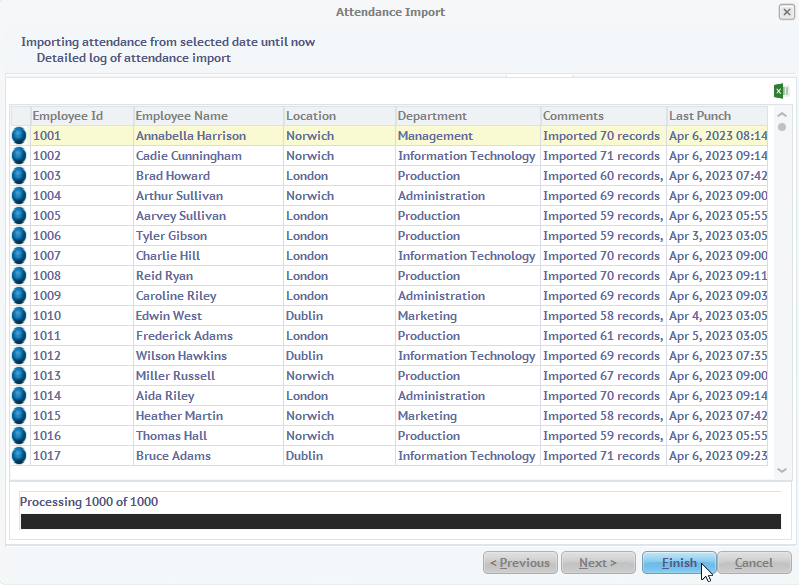This screenshot has width=799, height=587.
Task: Click blue status icon for Reid Ryan
Action: 19,276
